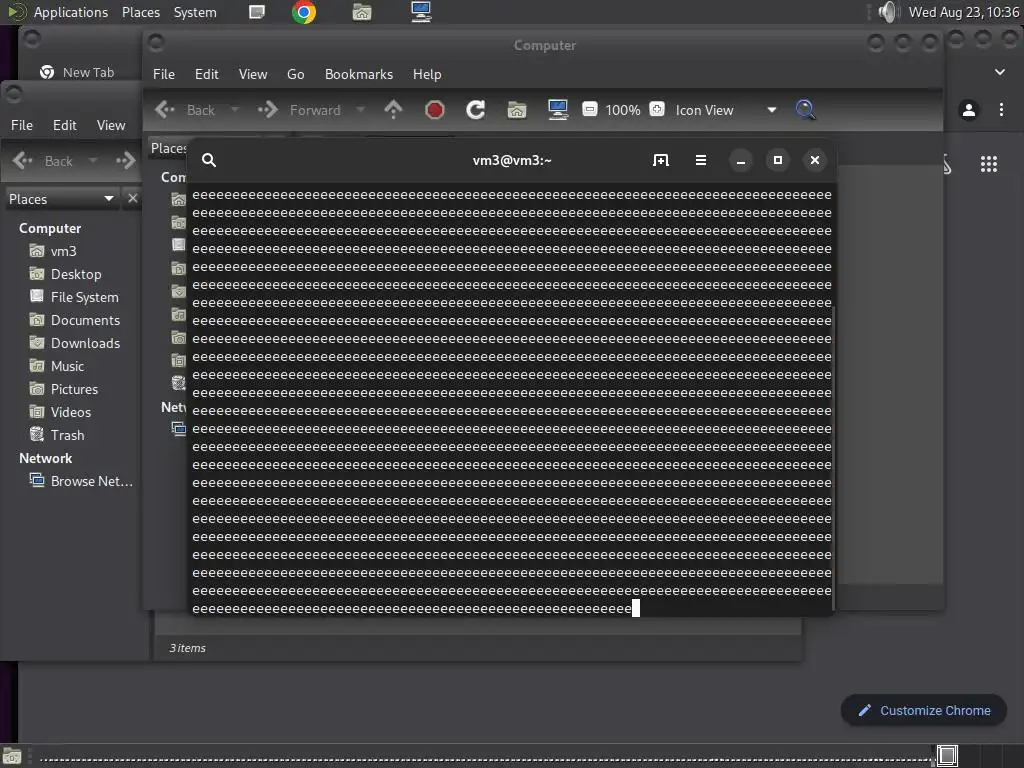Reload the current location
This screenshot has height=768, width=1024.
click(475, 110)
